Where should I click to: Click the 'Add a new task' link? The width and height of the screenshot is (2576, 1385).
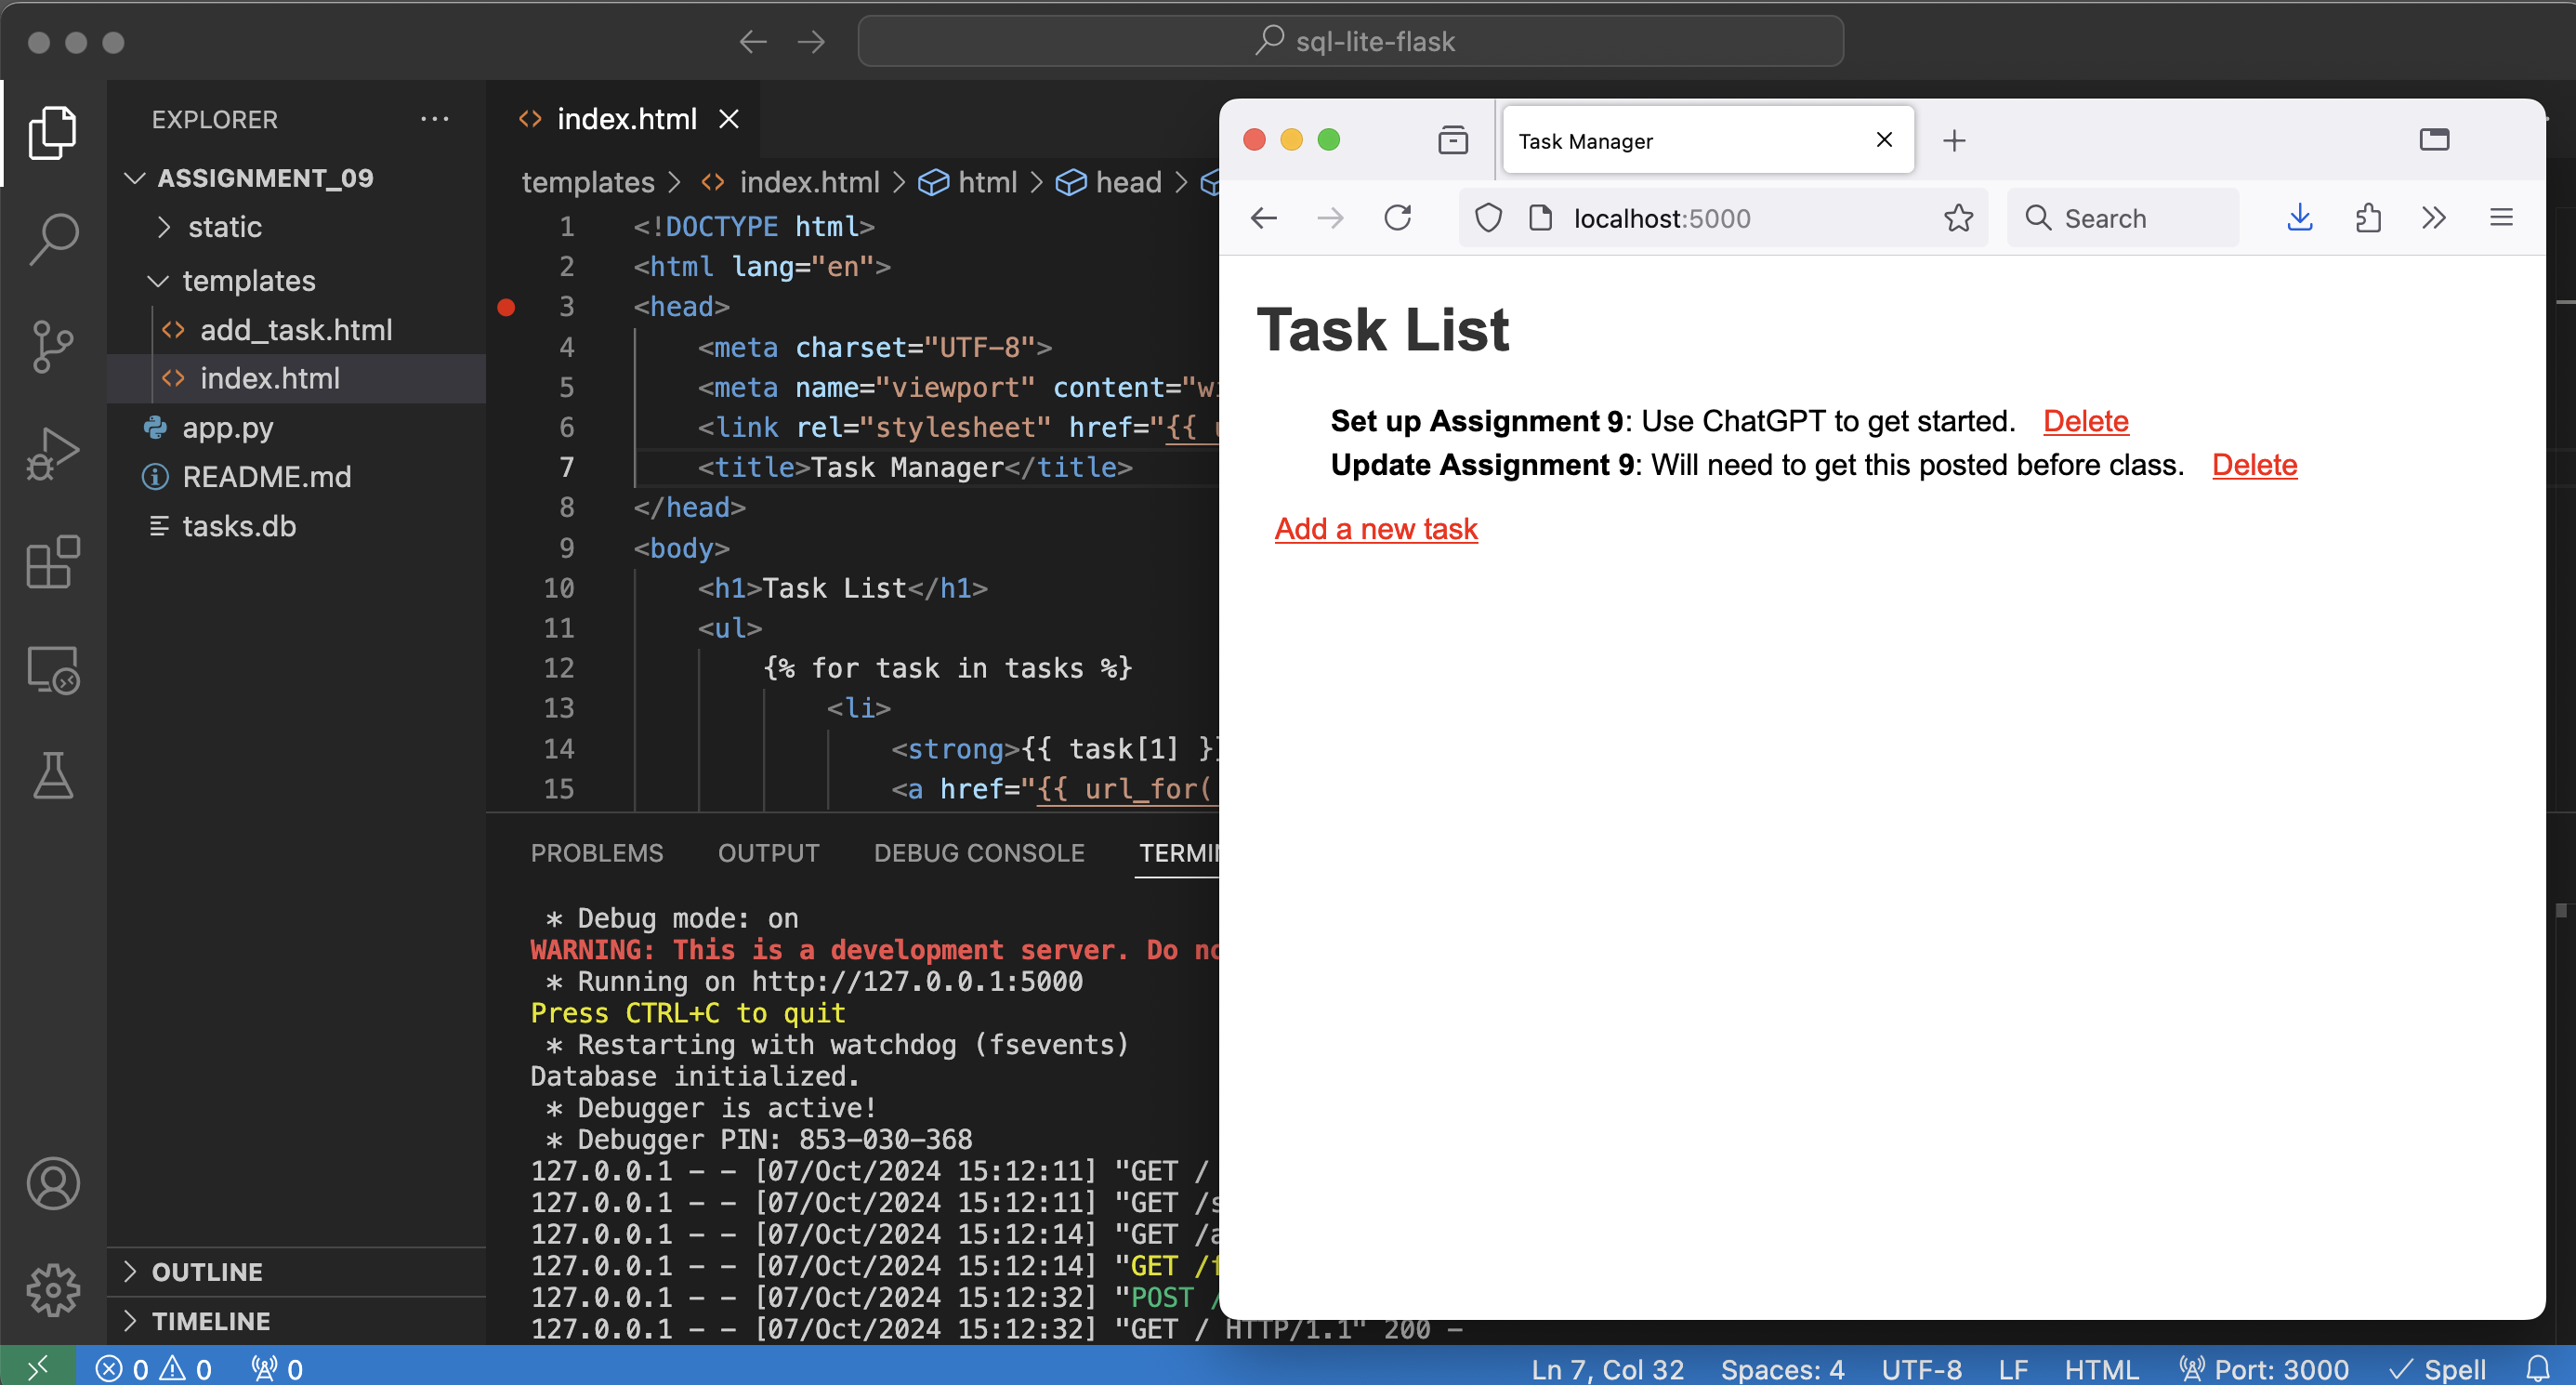[x=1375, y=529]
